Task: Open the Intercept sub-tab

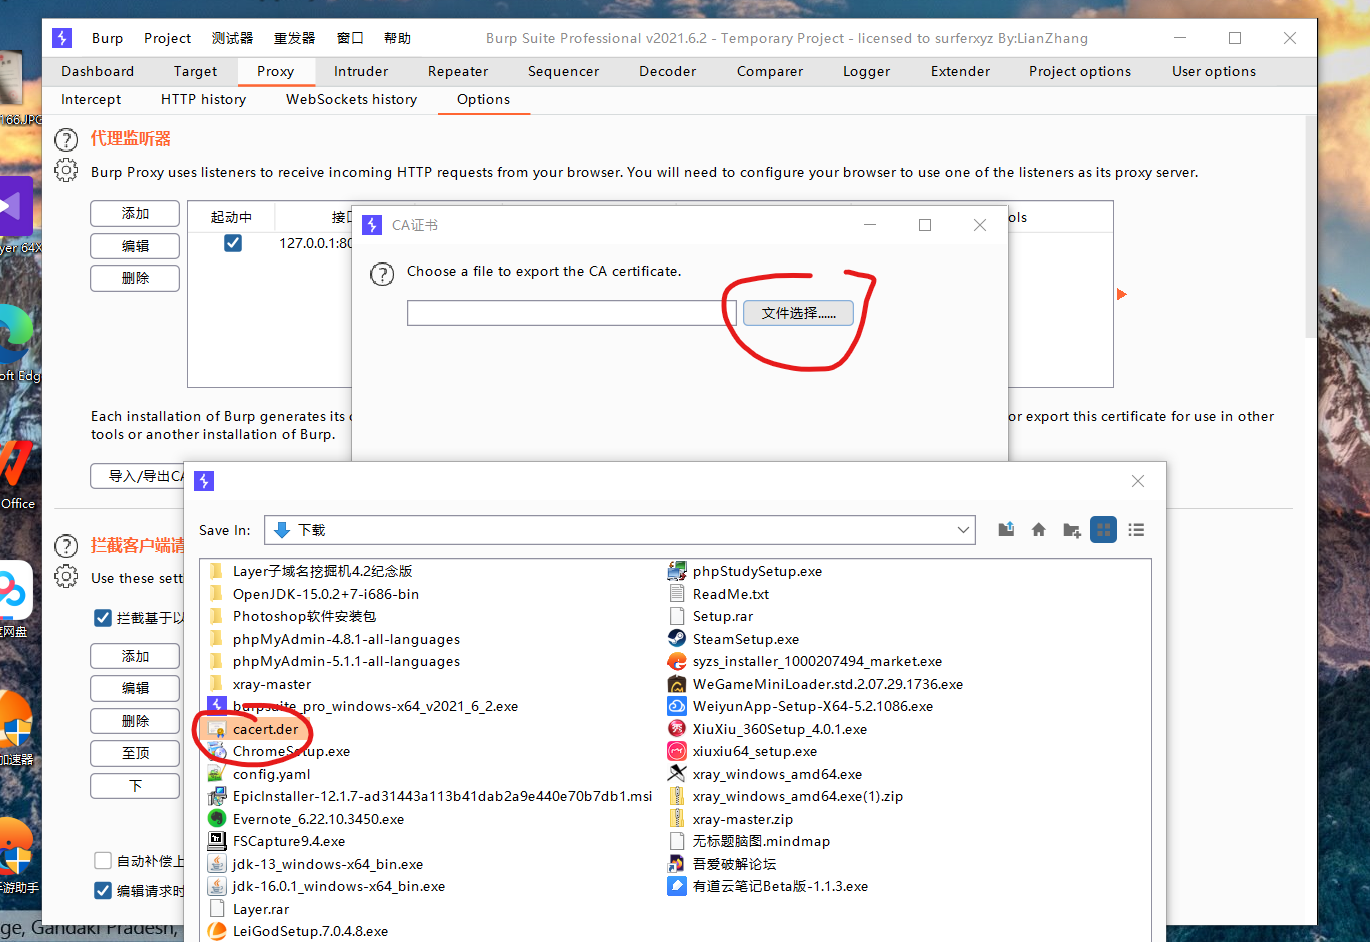Action: (91, 99)
